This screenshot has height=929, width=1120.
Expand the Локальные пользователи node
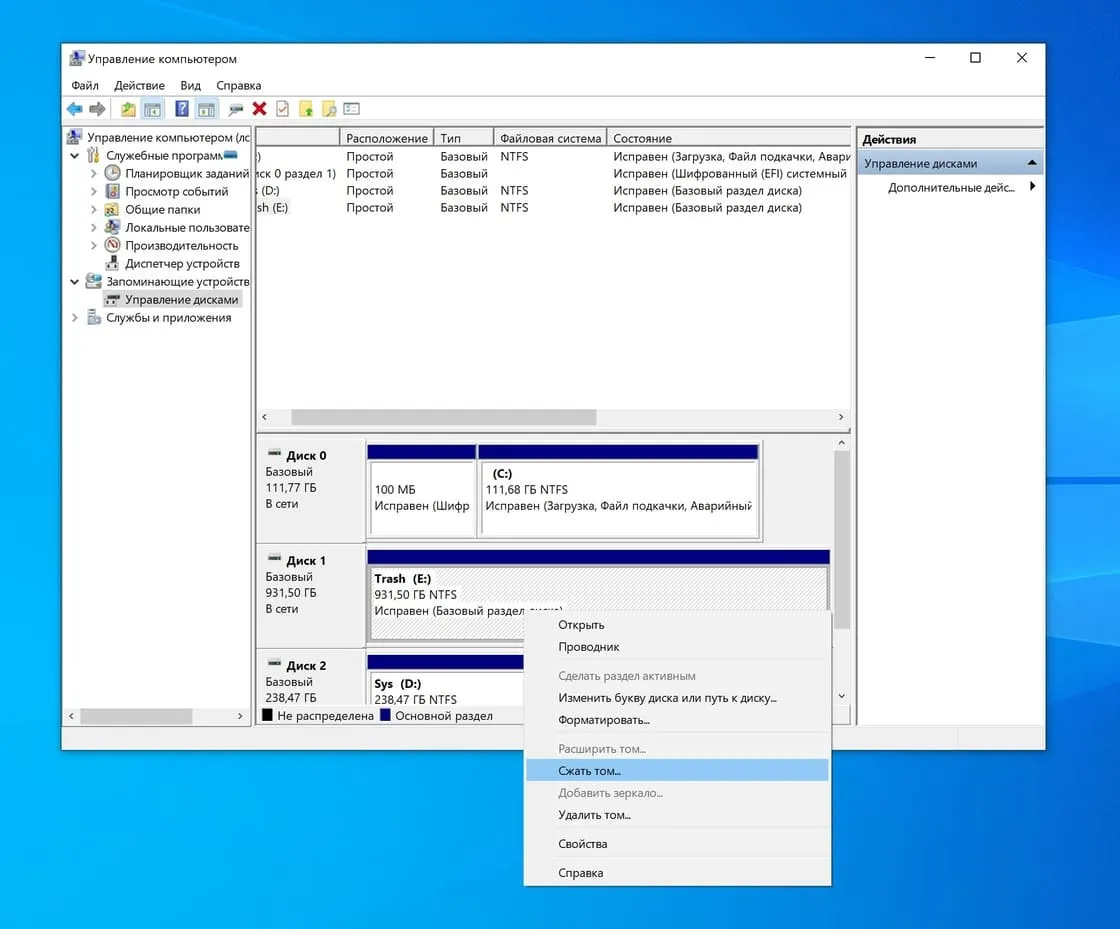pyautogui.click(x=94, y=227)
